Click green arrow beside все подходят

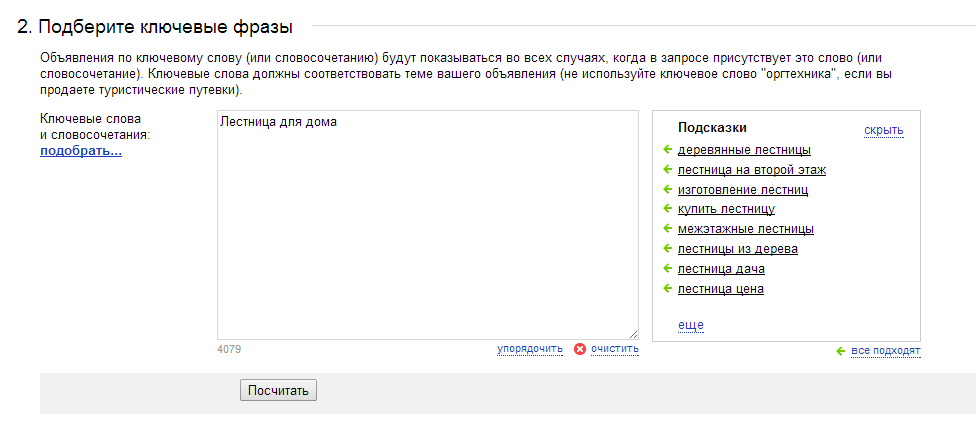840,352
